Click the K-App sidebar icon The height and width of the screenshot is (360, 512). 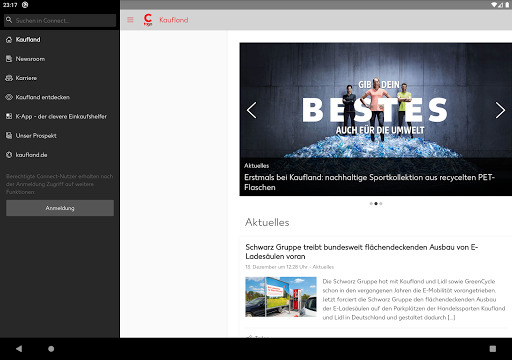point(9,116)
